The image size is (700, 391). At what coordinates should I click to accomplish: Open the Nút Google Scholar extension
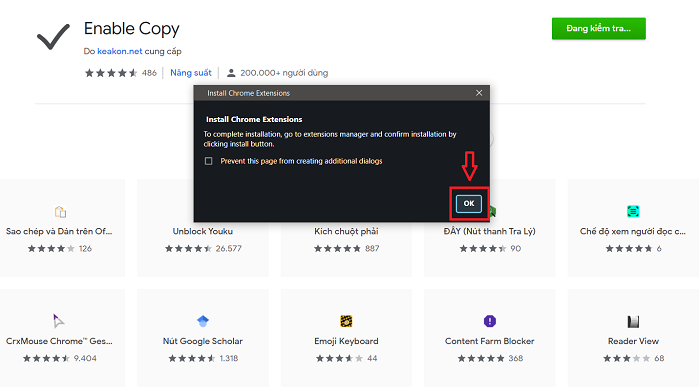[203, 341]
